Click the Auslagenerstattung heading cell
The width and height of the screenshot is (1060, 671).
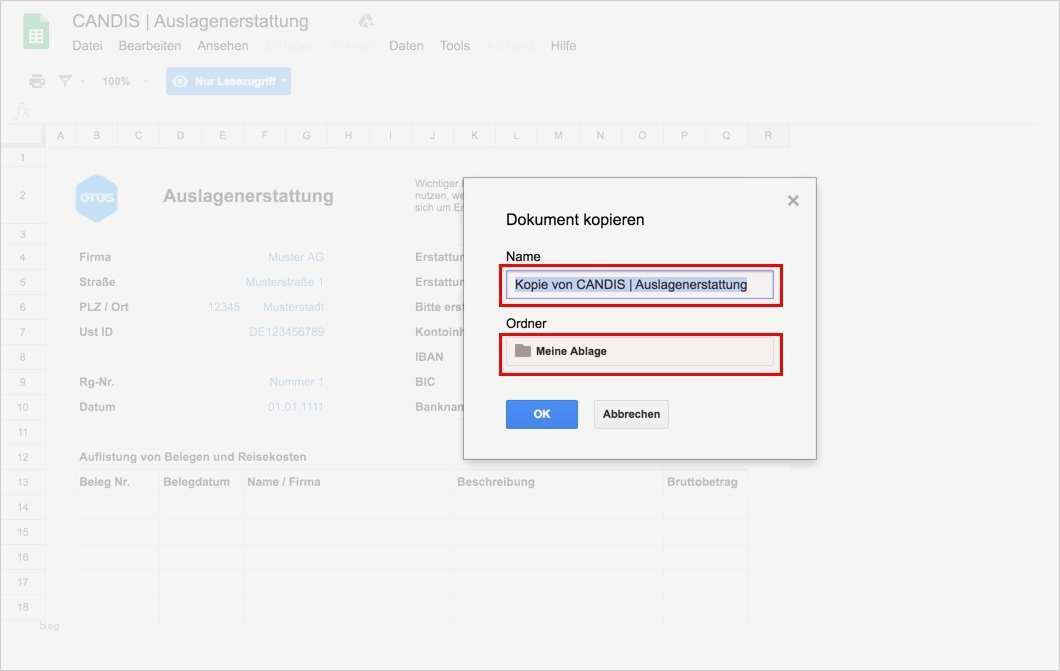pyautogui.click(x=248, y=196)
